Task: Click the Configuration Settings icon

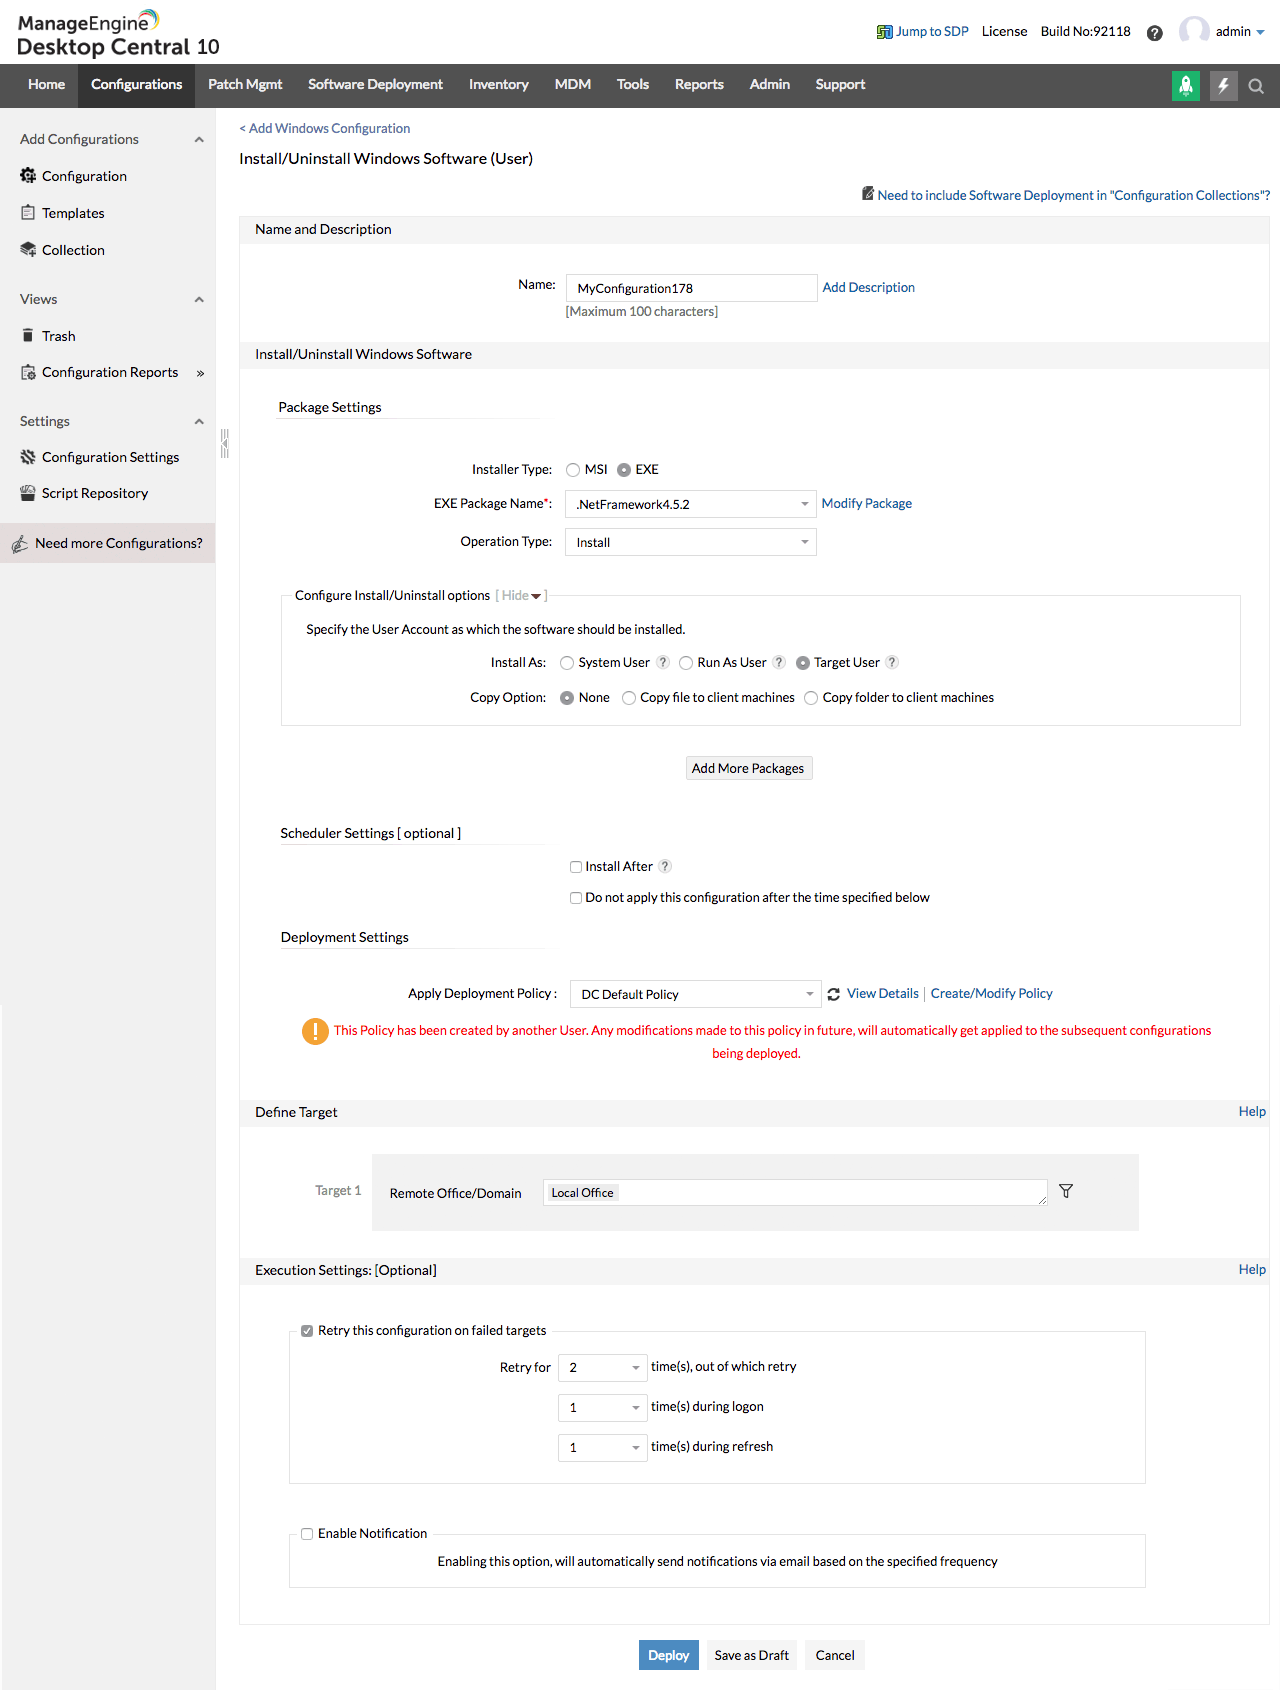Action: (28, 457)
